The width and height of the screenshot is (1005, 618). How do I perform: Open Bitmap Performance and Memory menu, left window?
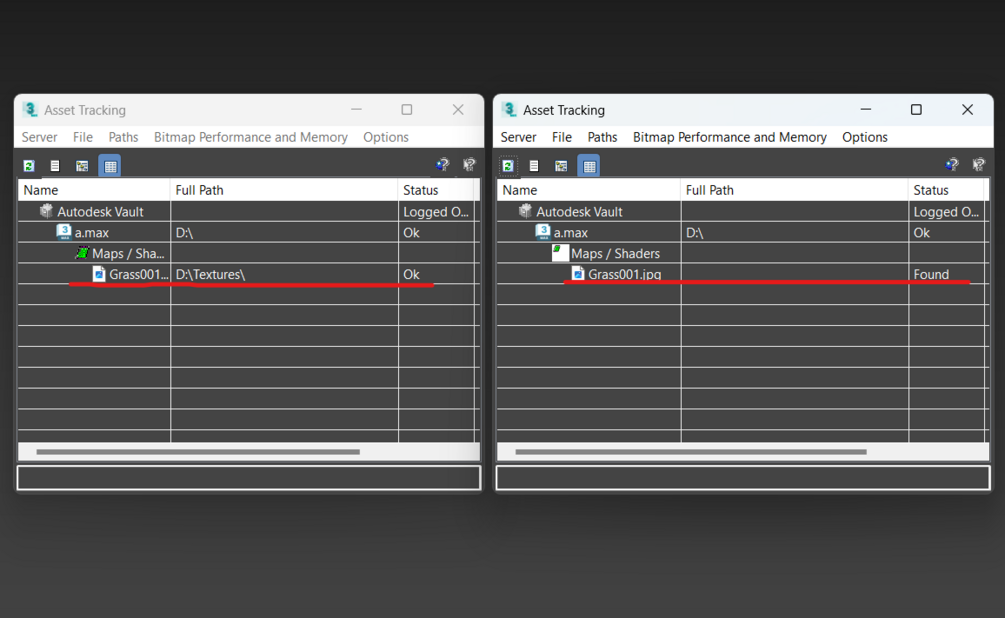coord(251,137)
